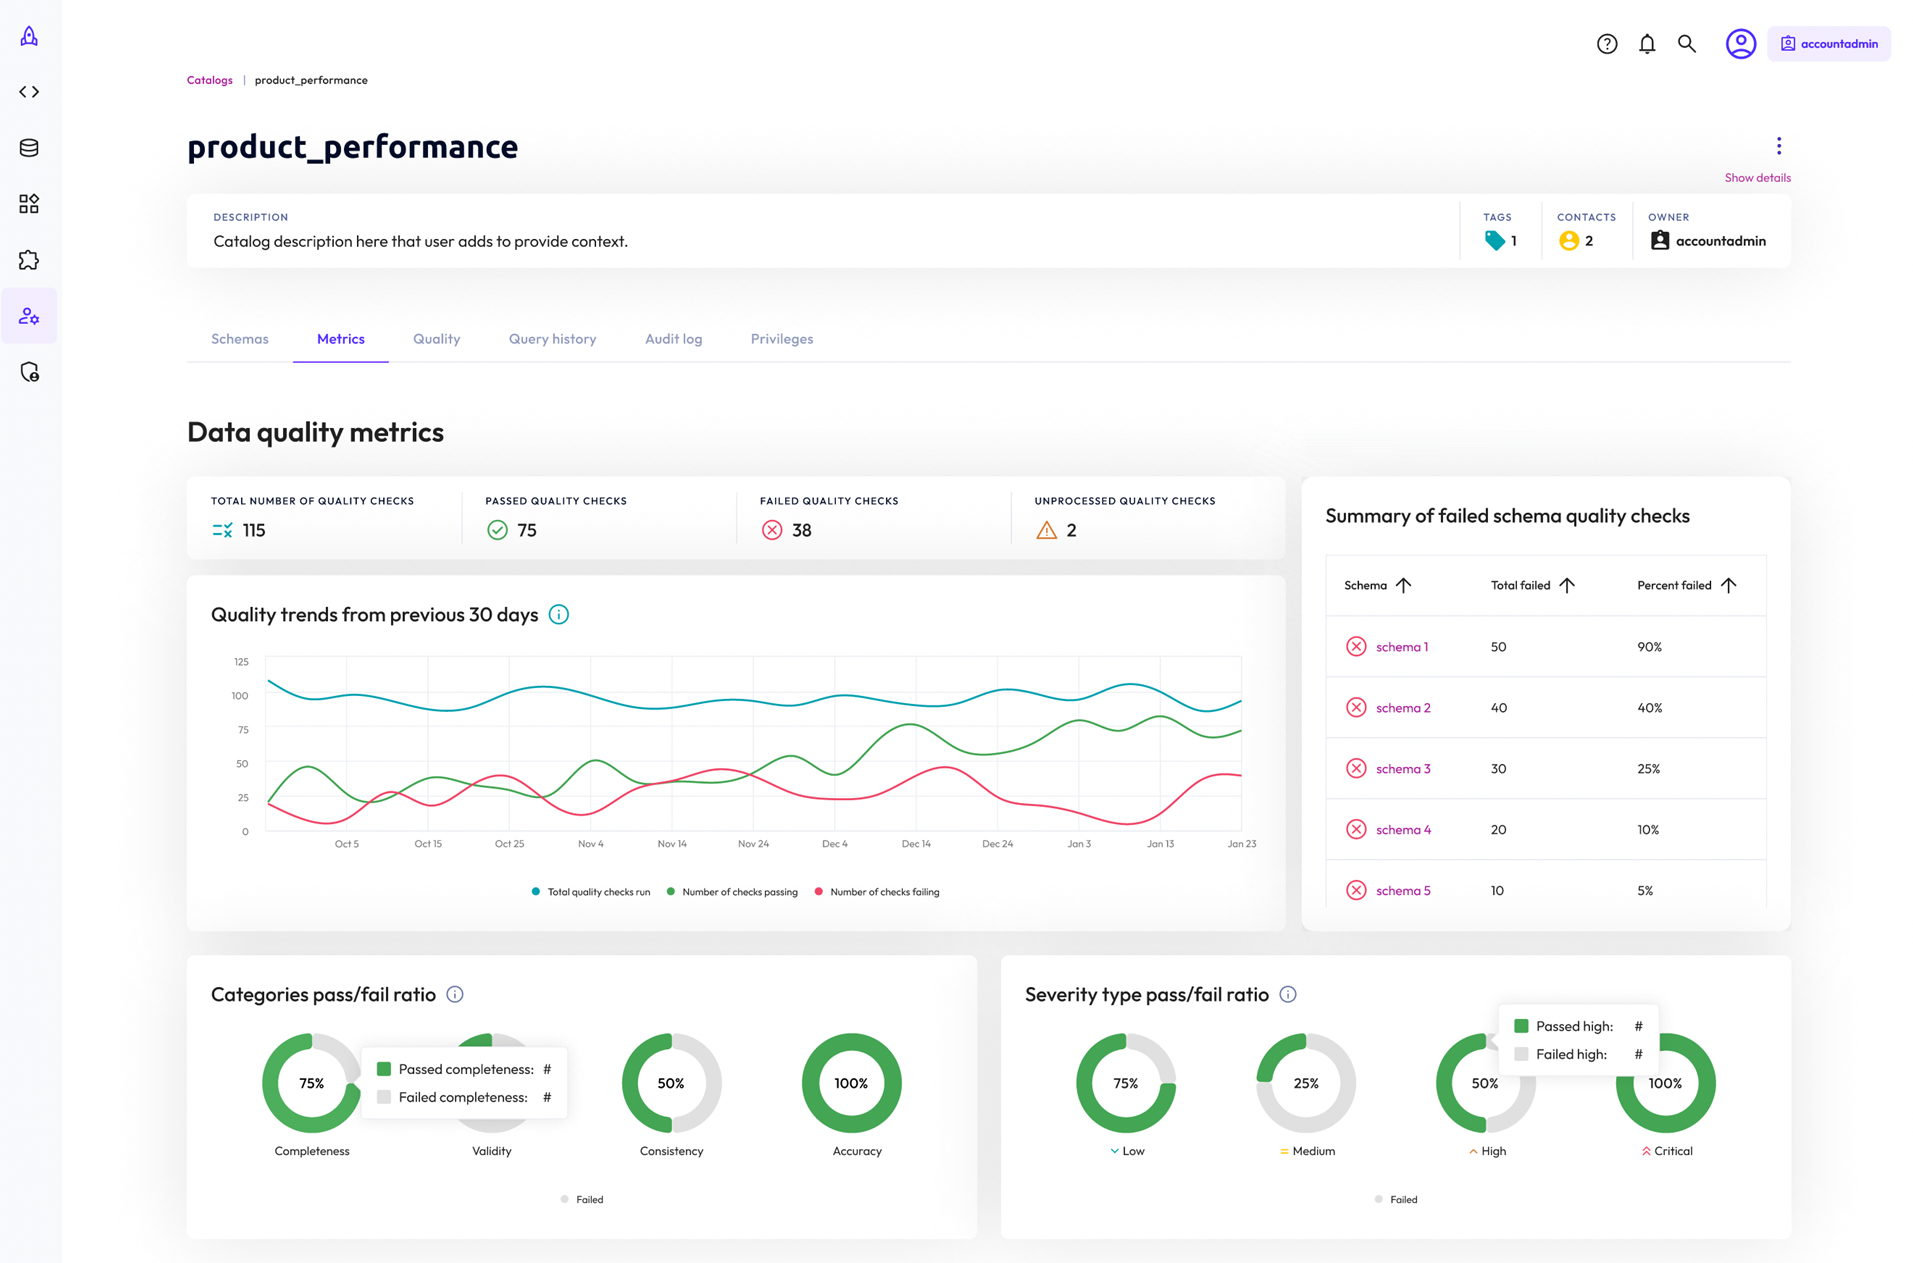
Task: Click the notifications bell icon
Action: pyautogui.click(x=1647, y=44)
